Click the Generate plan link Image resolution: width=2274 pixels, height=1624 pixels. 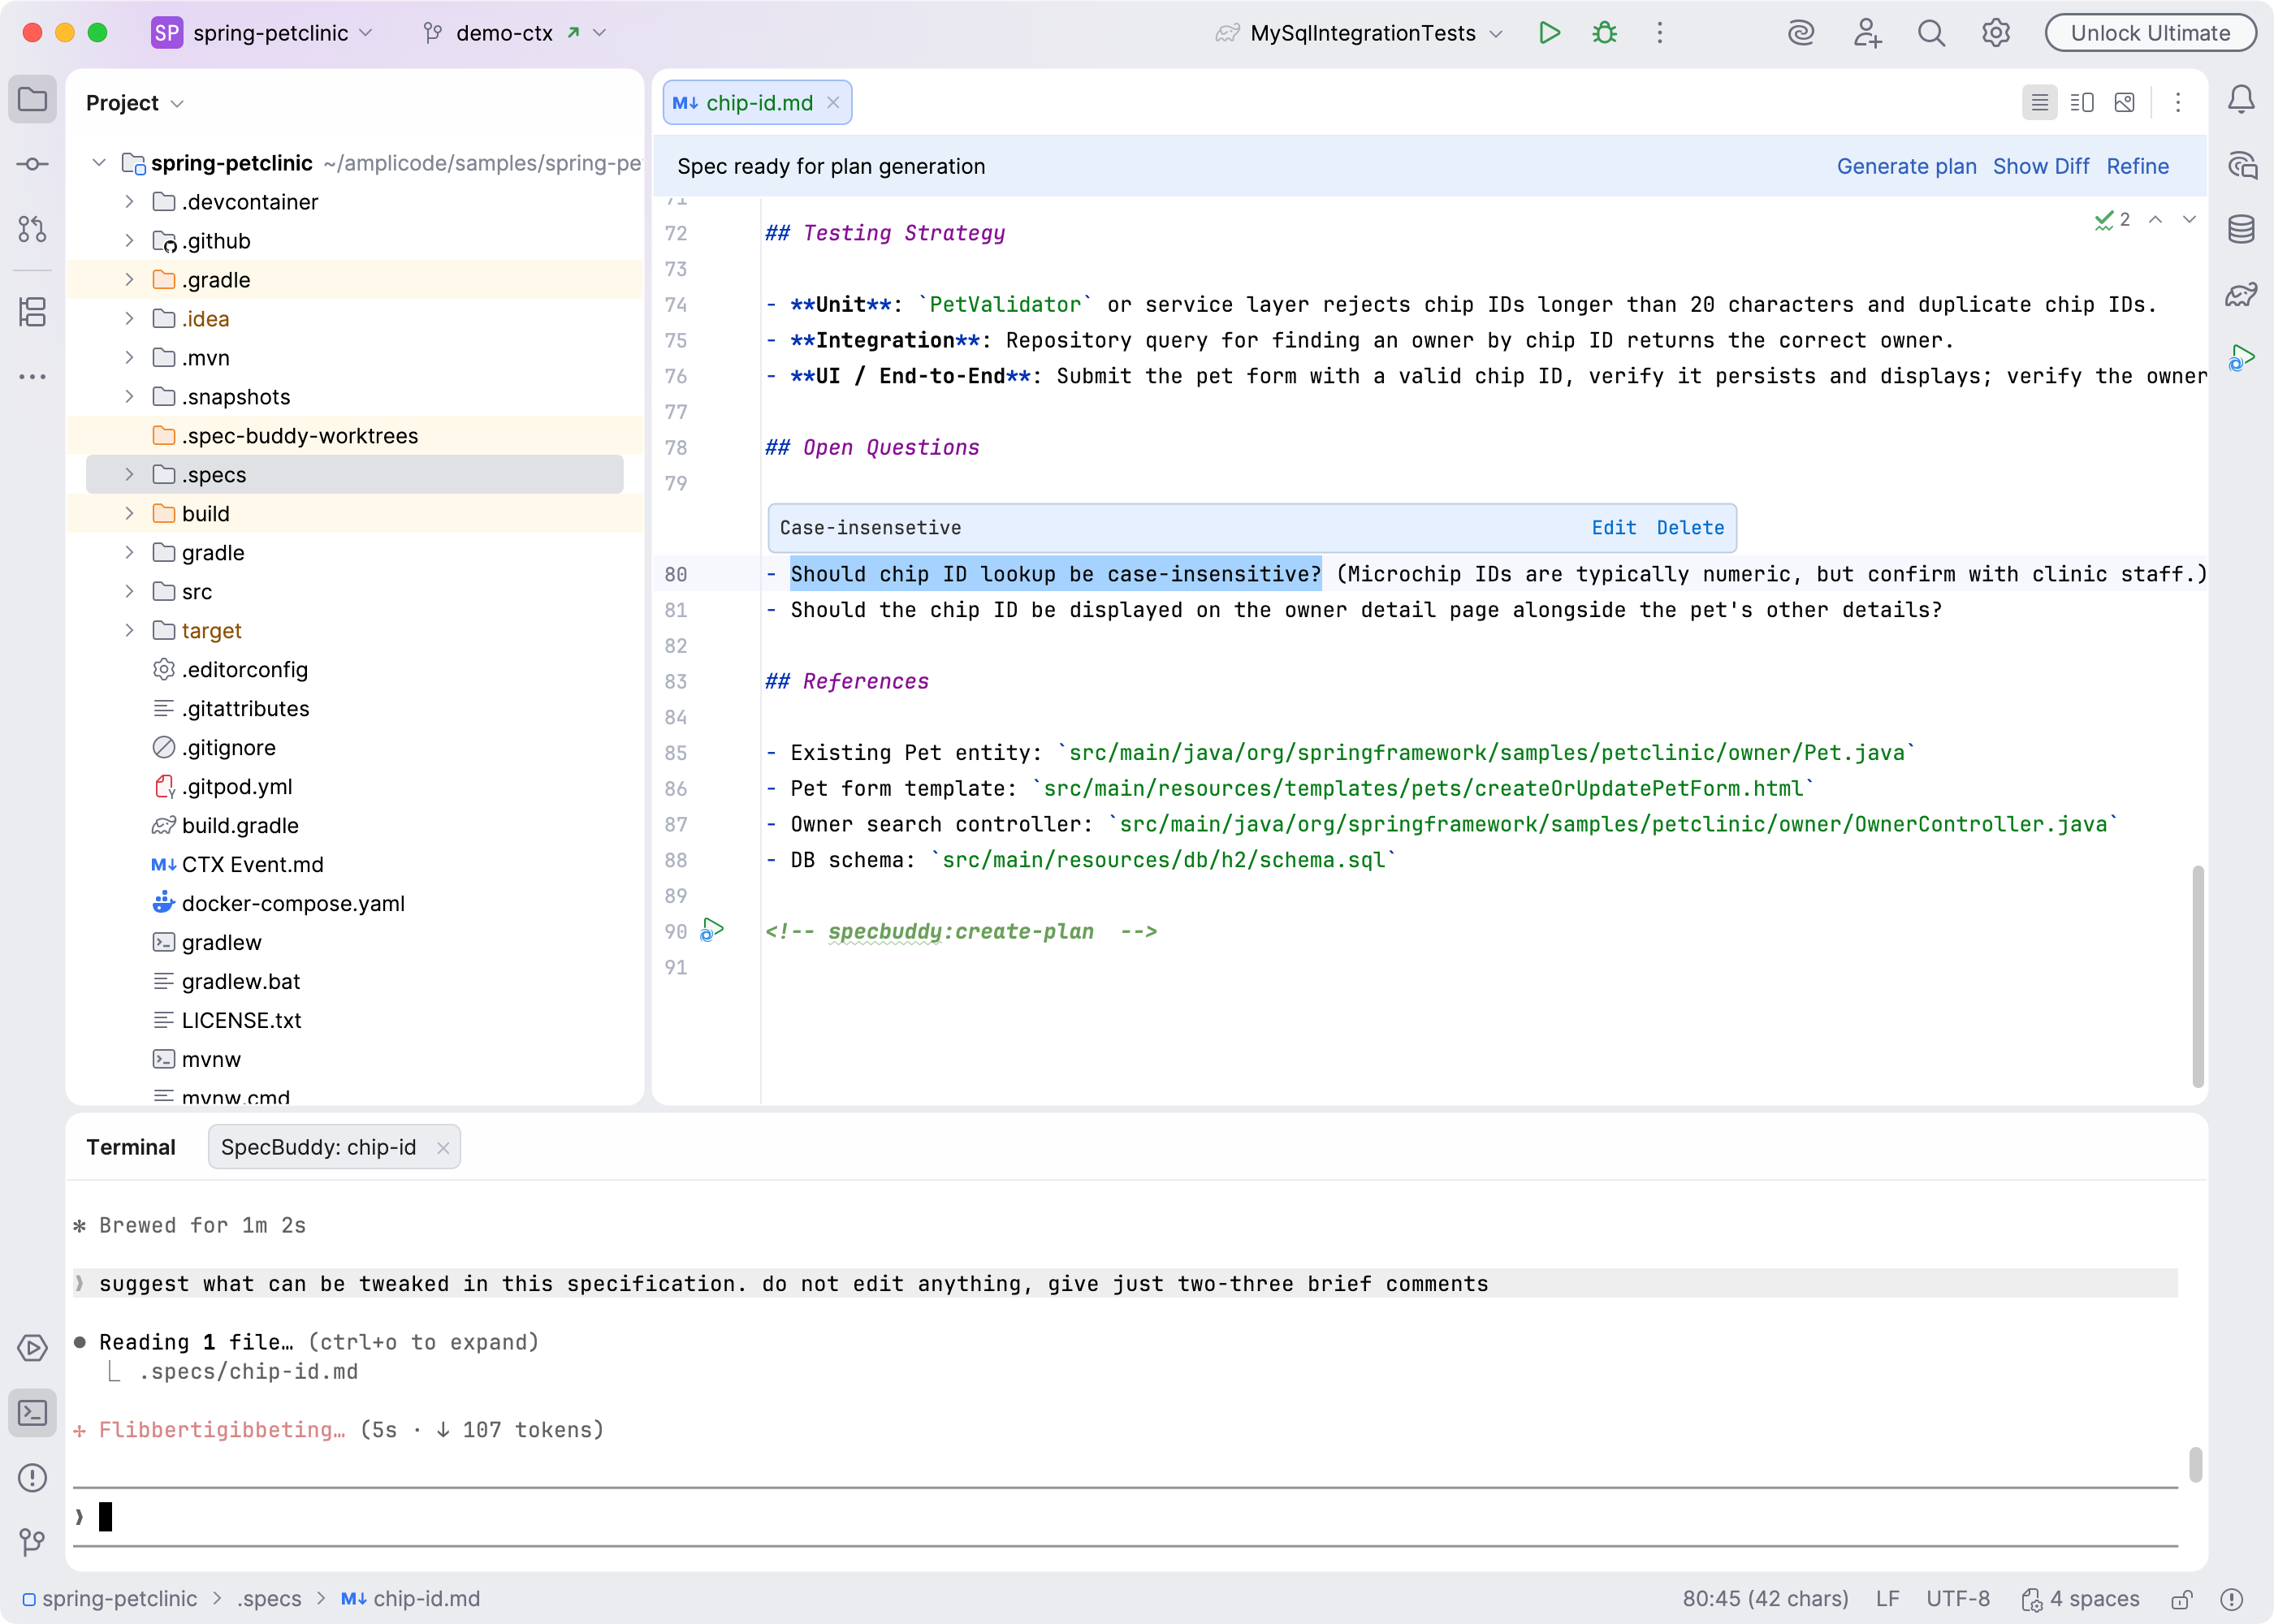(x=1906, y=166)
